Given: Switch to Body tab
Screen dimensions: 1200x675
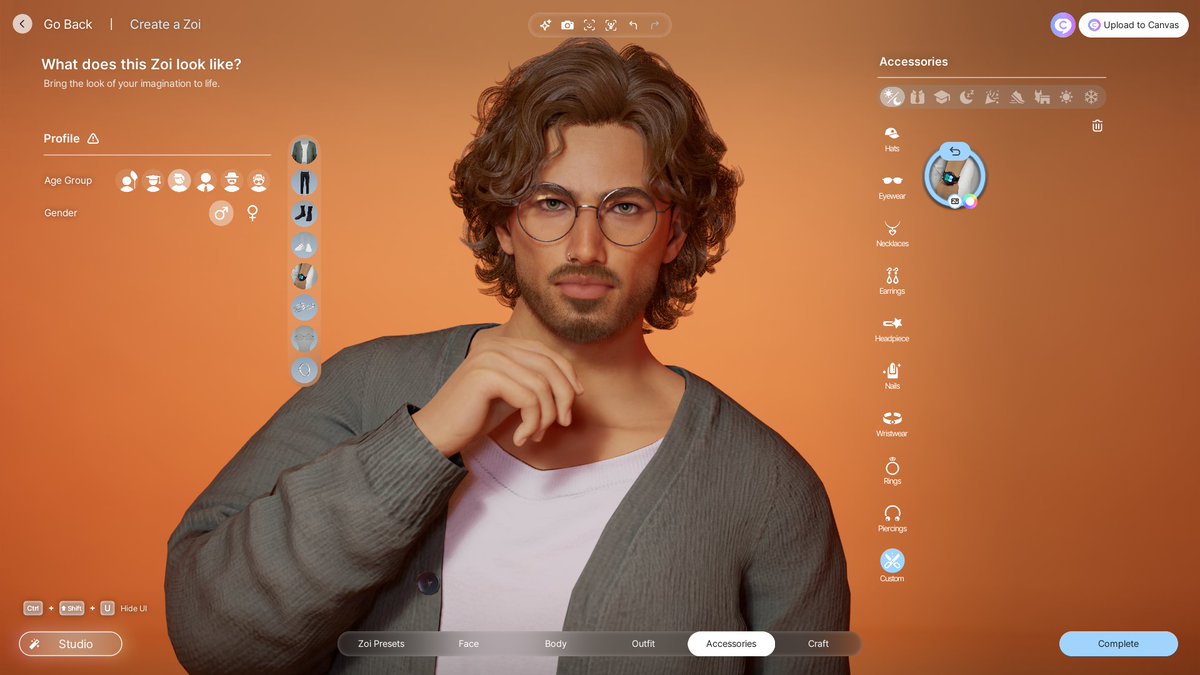Looking at the screenshot, I should pyautogui.click(x=556, y=644).
